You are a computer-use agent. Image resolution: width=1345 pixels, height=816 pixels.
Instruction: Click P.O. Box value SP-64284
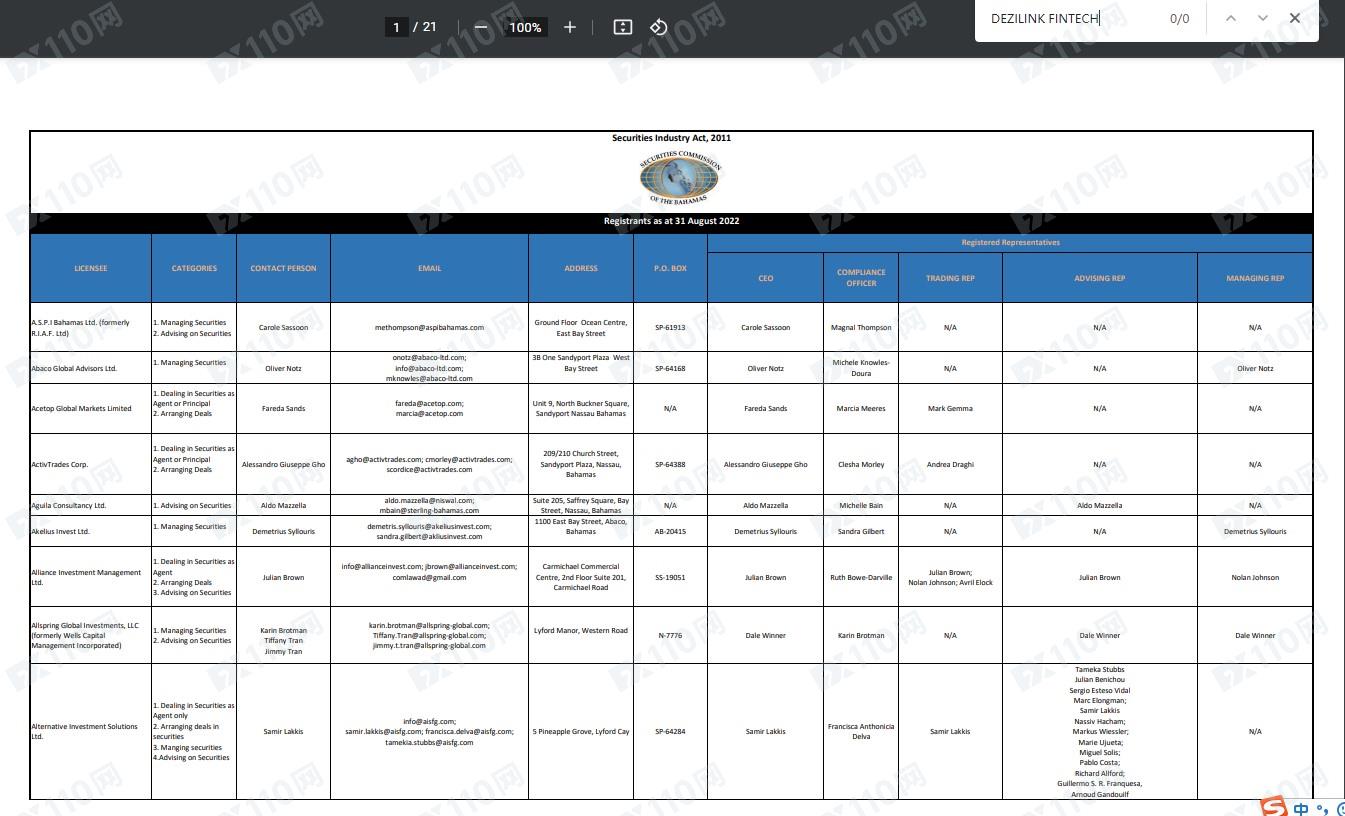pyautogui.click(x=670, y=731)
